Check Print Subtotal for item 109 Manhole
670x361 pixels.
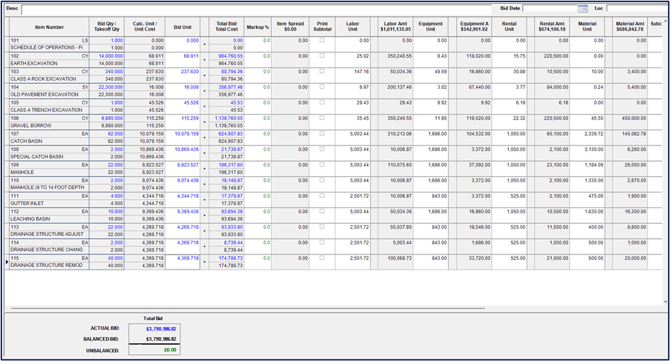[322, 164]
